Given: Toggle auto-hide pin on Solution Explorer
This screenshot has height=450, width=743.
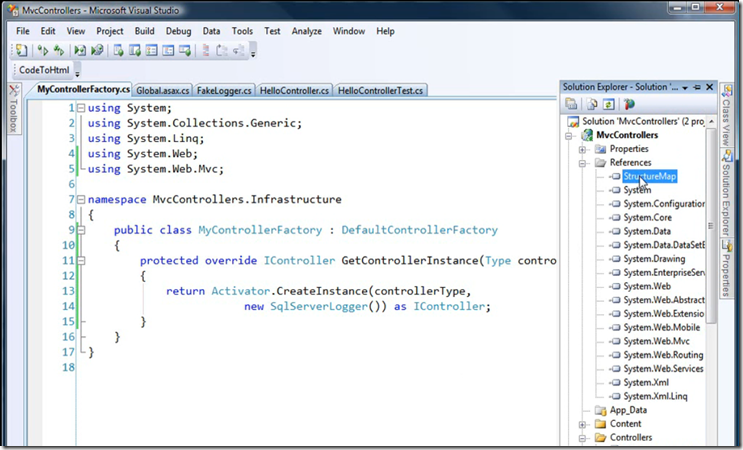Looking at the screenshot, I should tap(697, 87).
